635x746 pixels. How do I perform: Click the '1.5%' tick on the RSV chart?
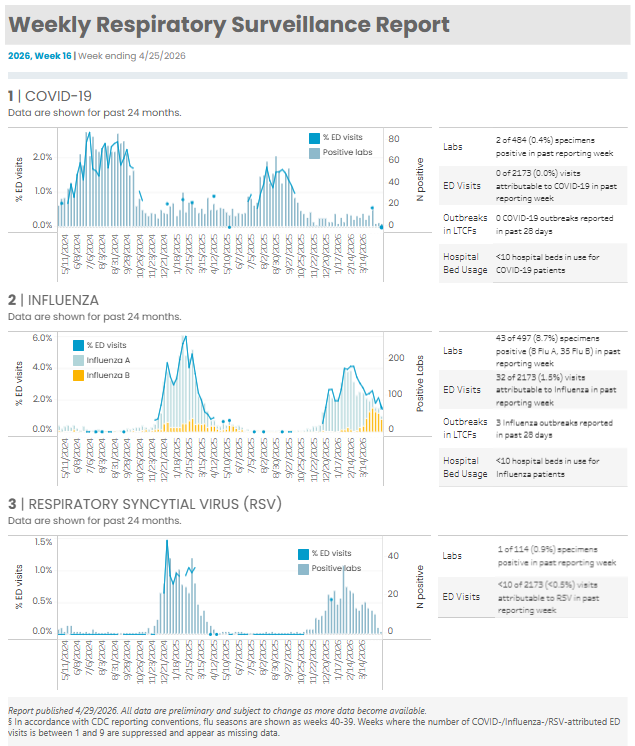click(43, 542)
